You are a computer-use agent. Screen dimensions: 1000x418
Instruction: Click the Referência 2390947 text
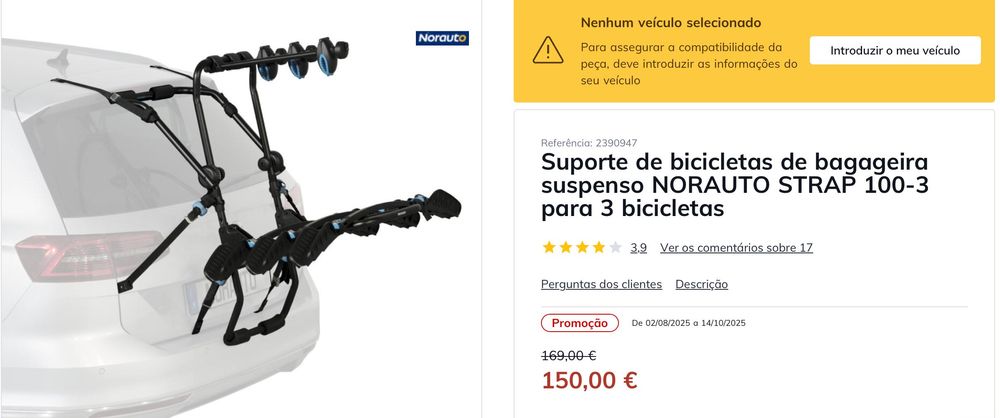589,143
